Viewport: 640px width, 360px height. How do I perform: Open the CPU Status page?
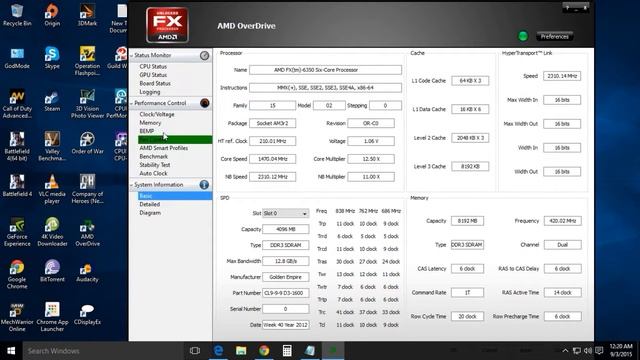click(153, 67)
